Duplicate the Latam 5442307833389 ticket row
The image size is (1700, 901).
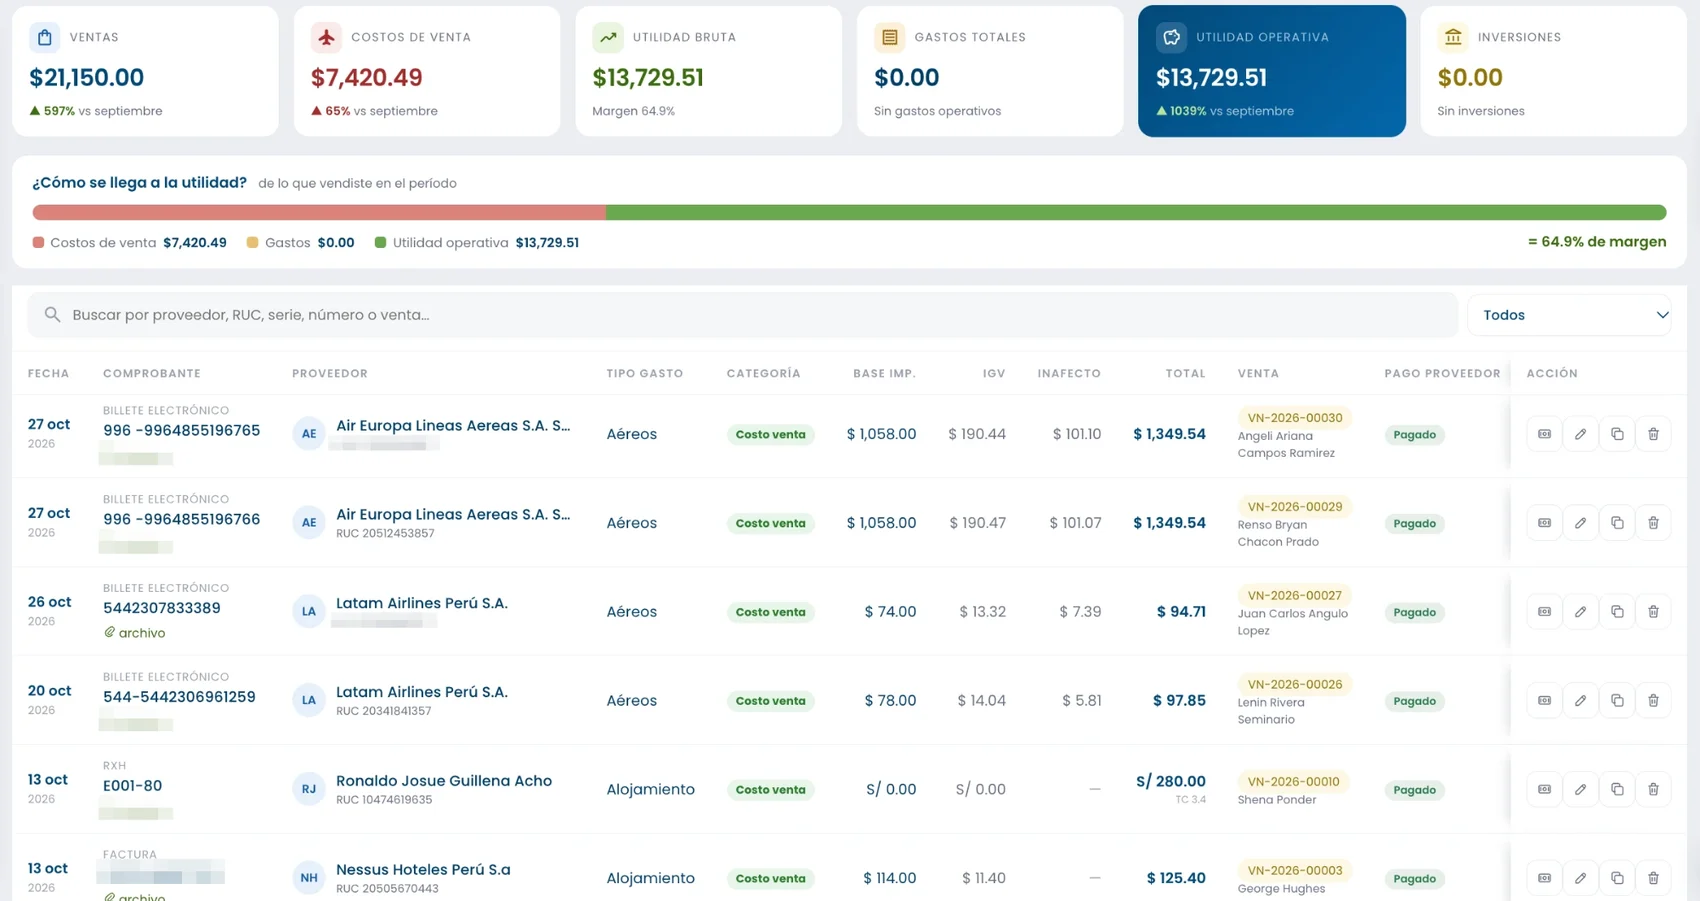click(x=1617, y=612)
